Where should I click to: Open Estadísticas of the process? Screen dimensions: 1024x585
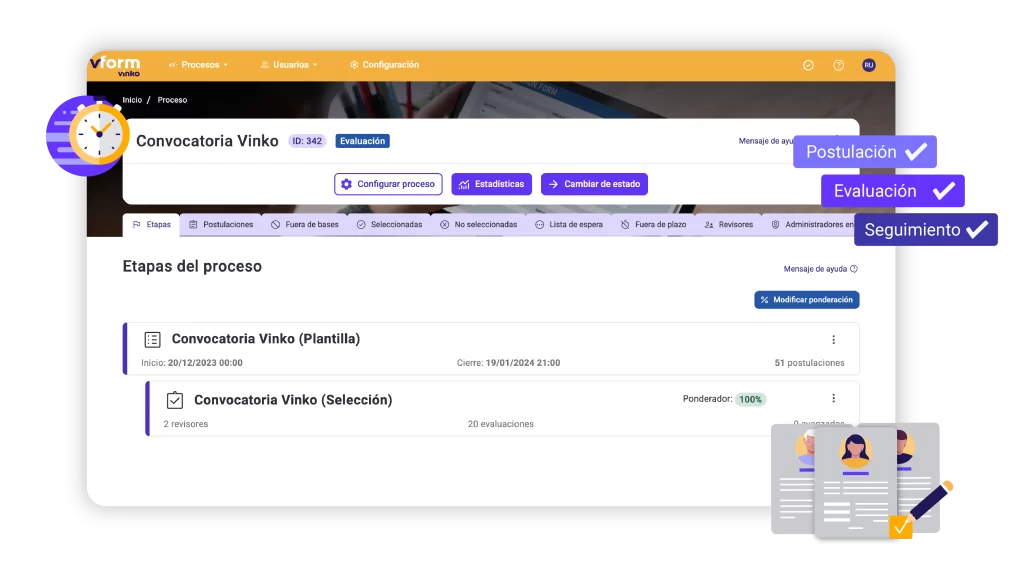tap(492, 184)
